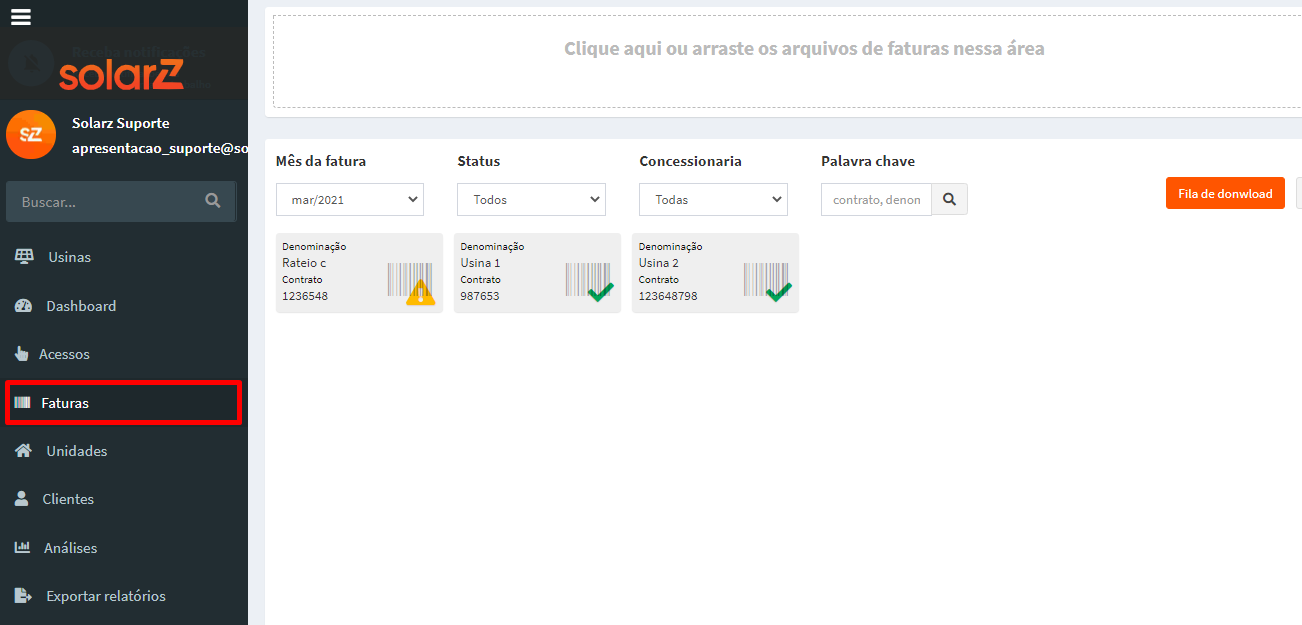Click the warning icon on Rateio c card

(x=420, y=292)
